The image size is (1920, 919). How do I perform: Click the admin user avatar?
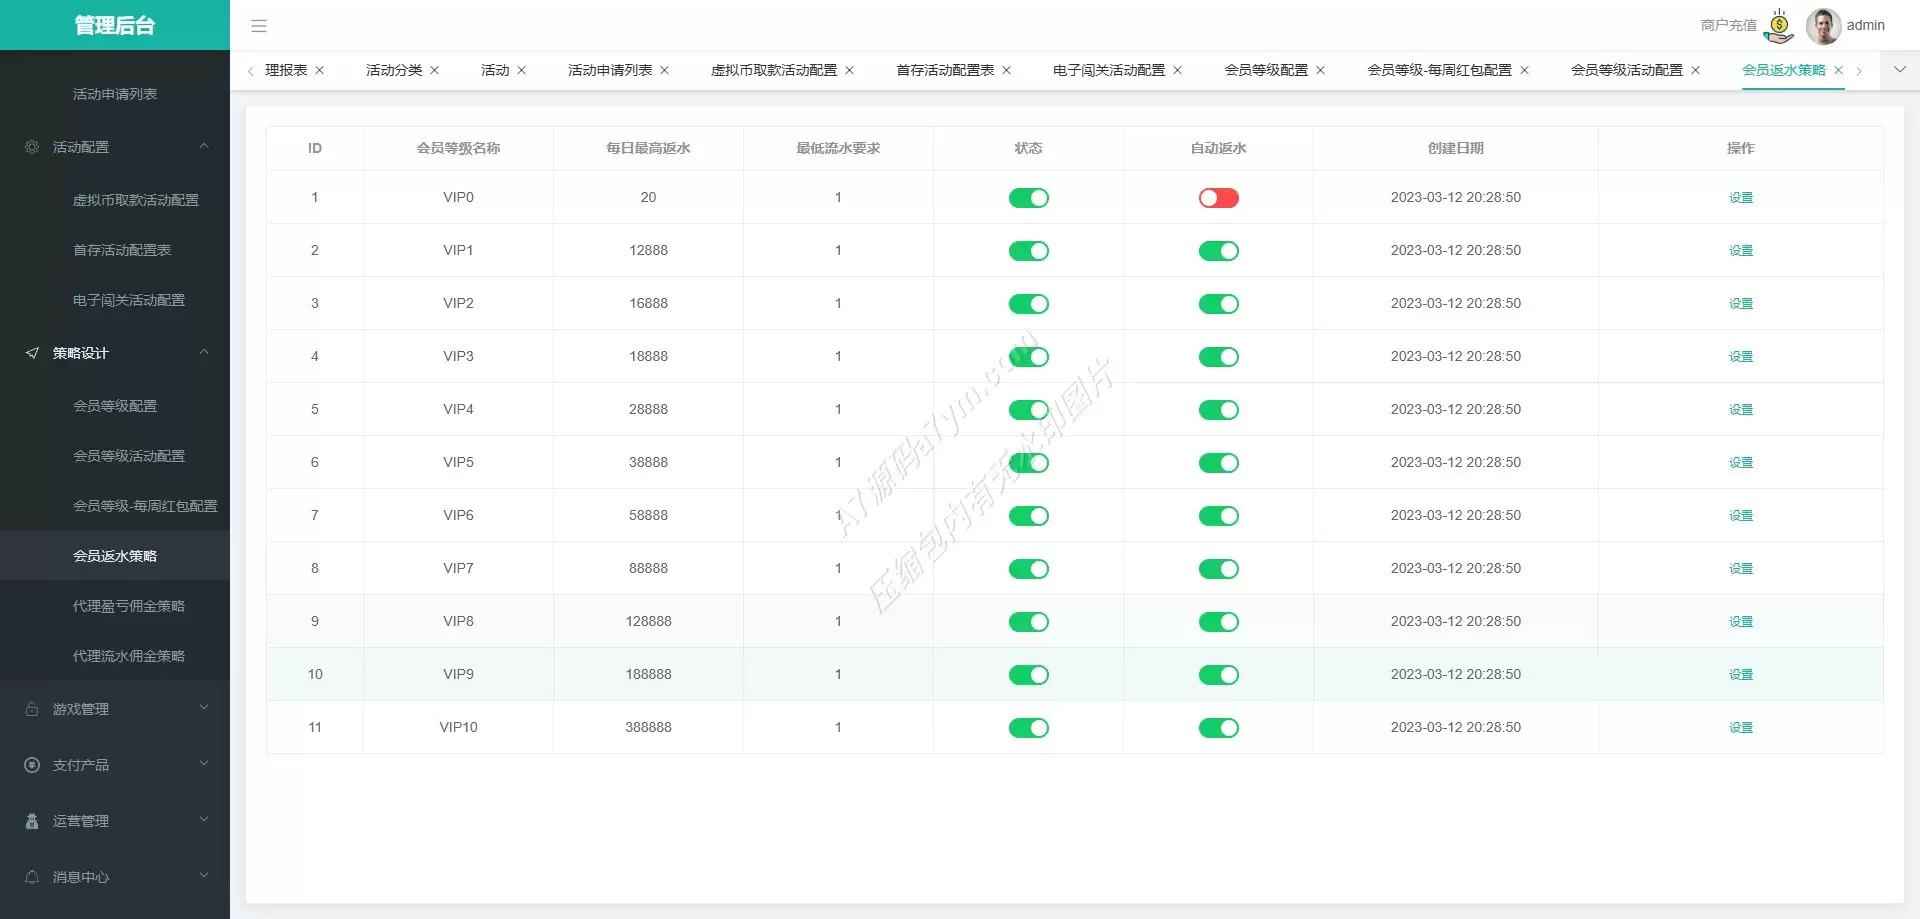click(1823, 26)
